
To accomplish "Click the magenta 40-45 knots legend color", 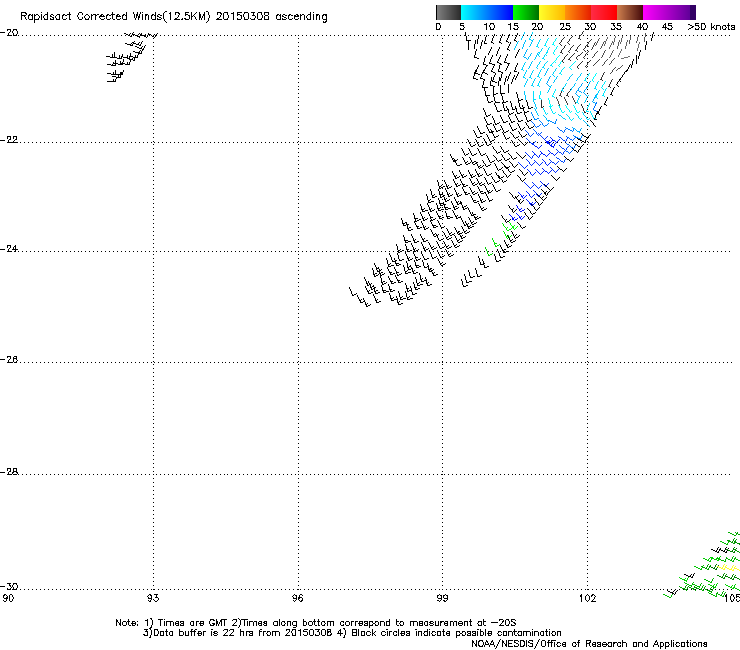I will pyautogui.click(x=656, y=12).
